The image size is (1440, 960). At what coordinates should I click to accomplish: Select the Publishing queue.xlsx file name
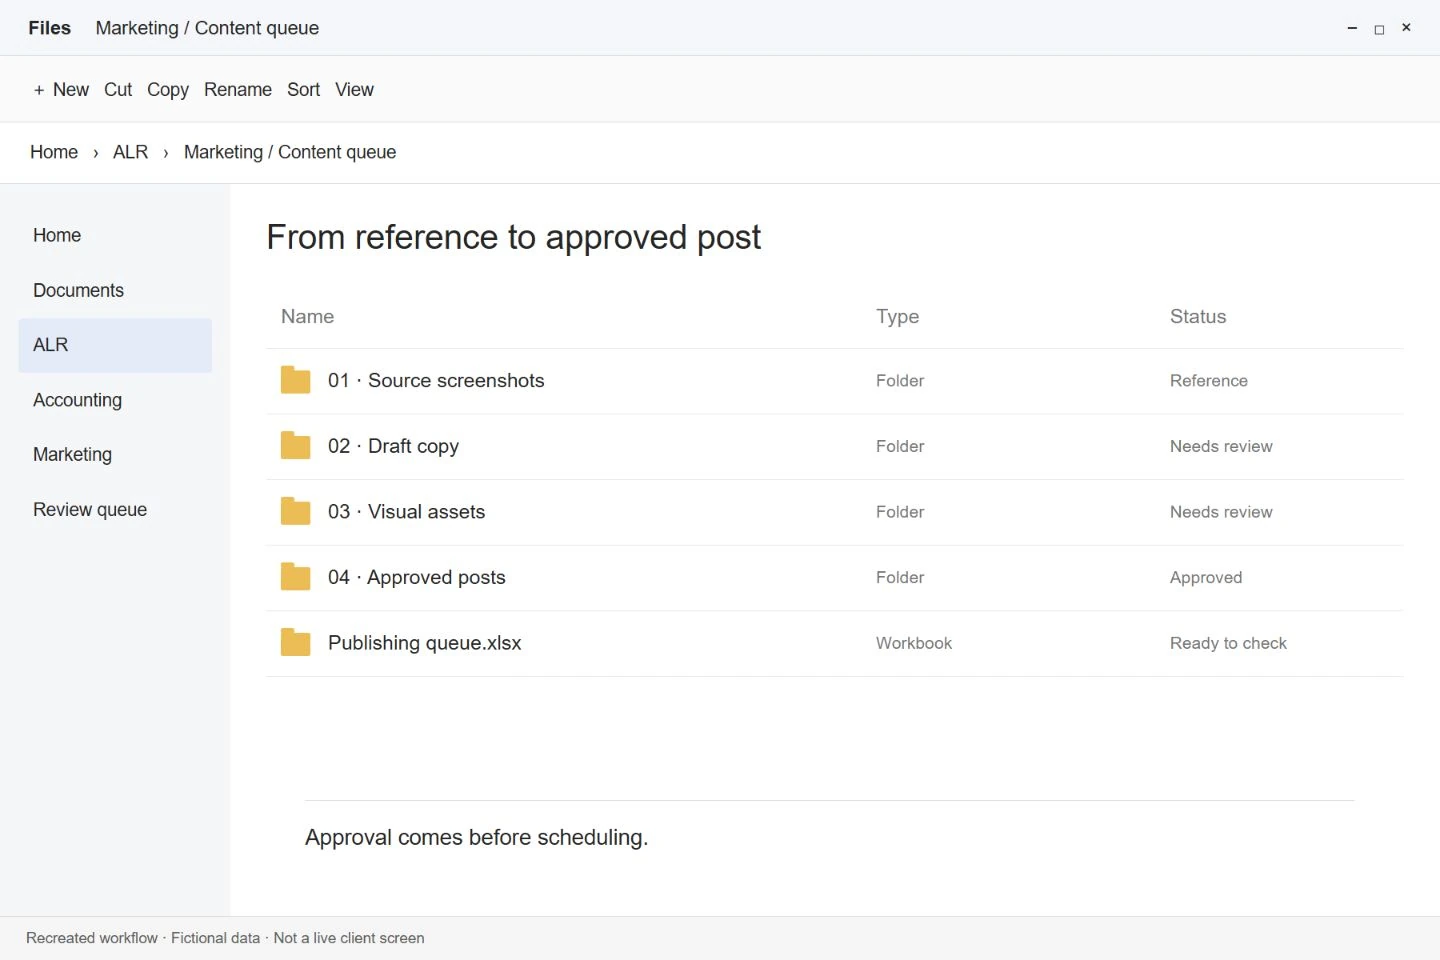pos(424,643)
